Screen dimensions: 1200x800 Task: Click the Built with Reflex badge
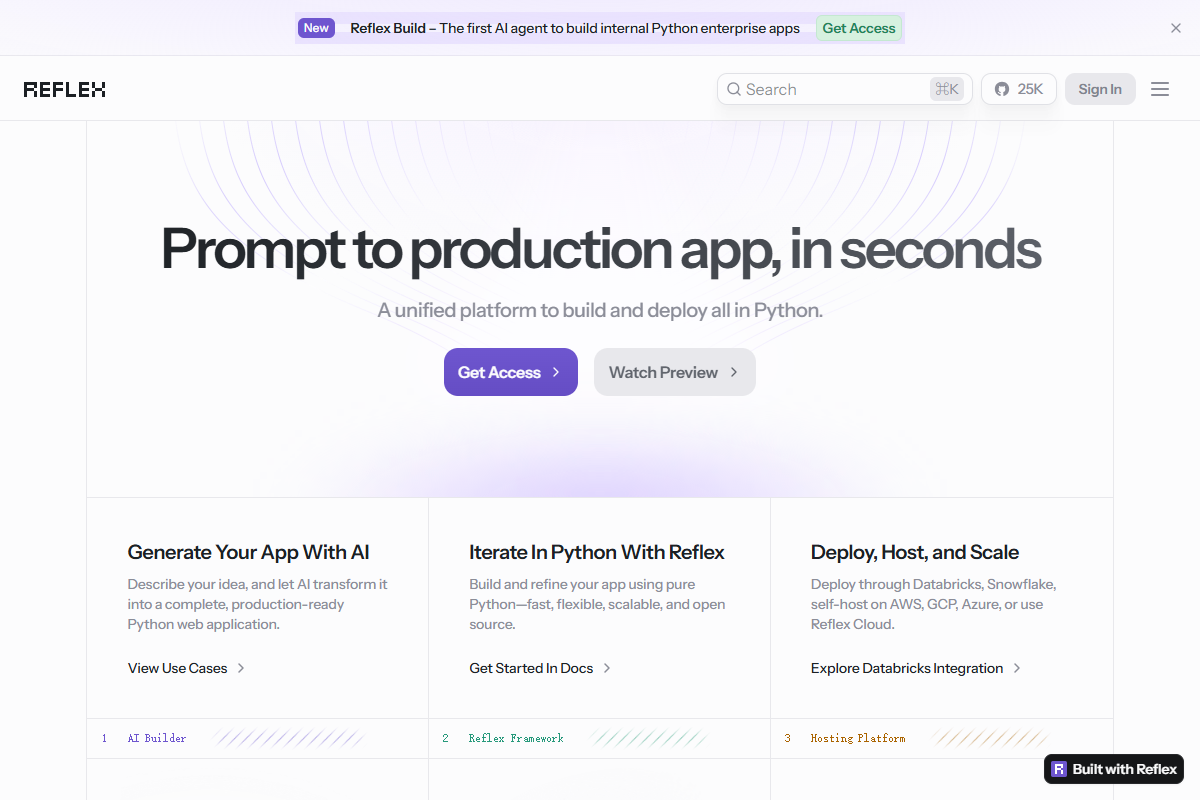pos(1114,769)
